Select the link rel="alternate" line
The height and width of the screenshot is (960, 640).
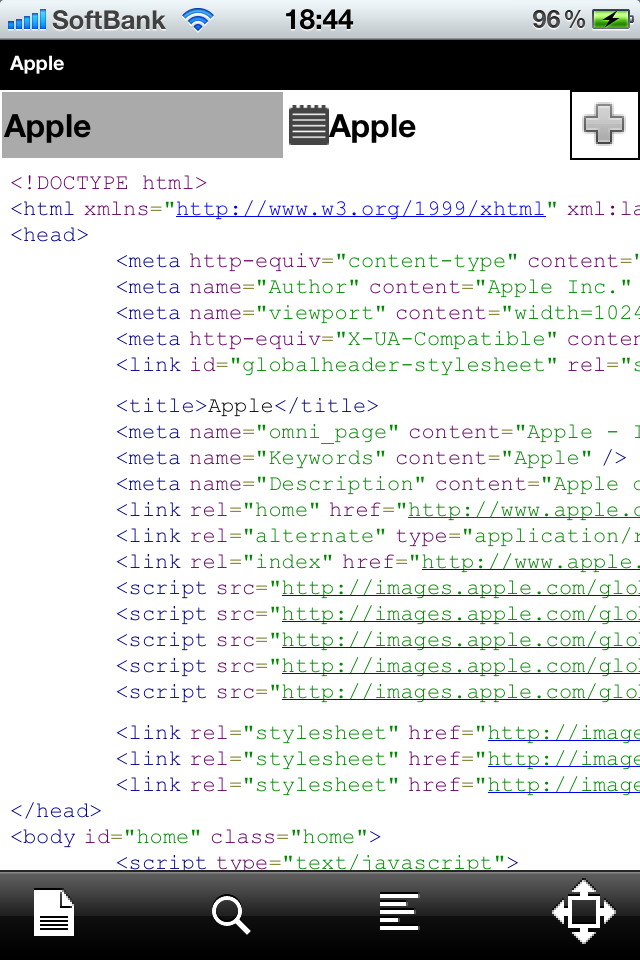tap(378, 536)
